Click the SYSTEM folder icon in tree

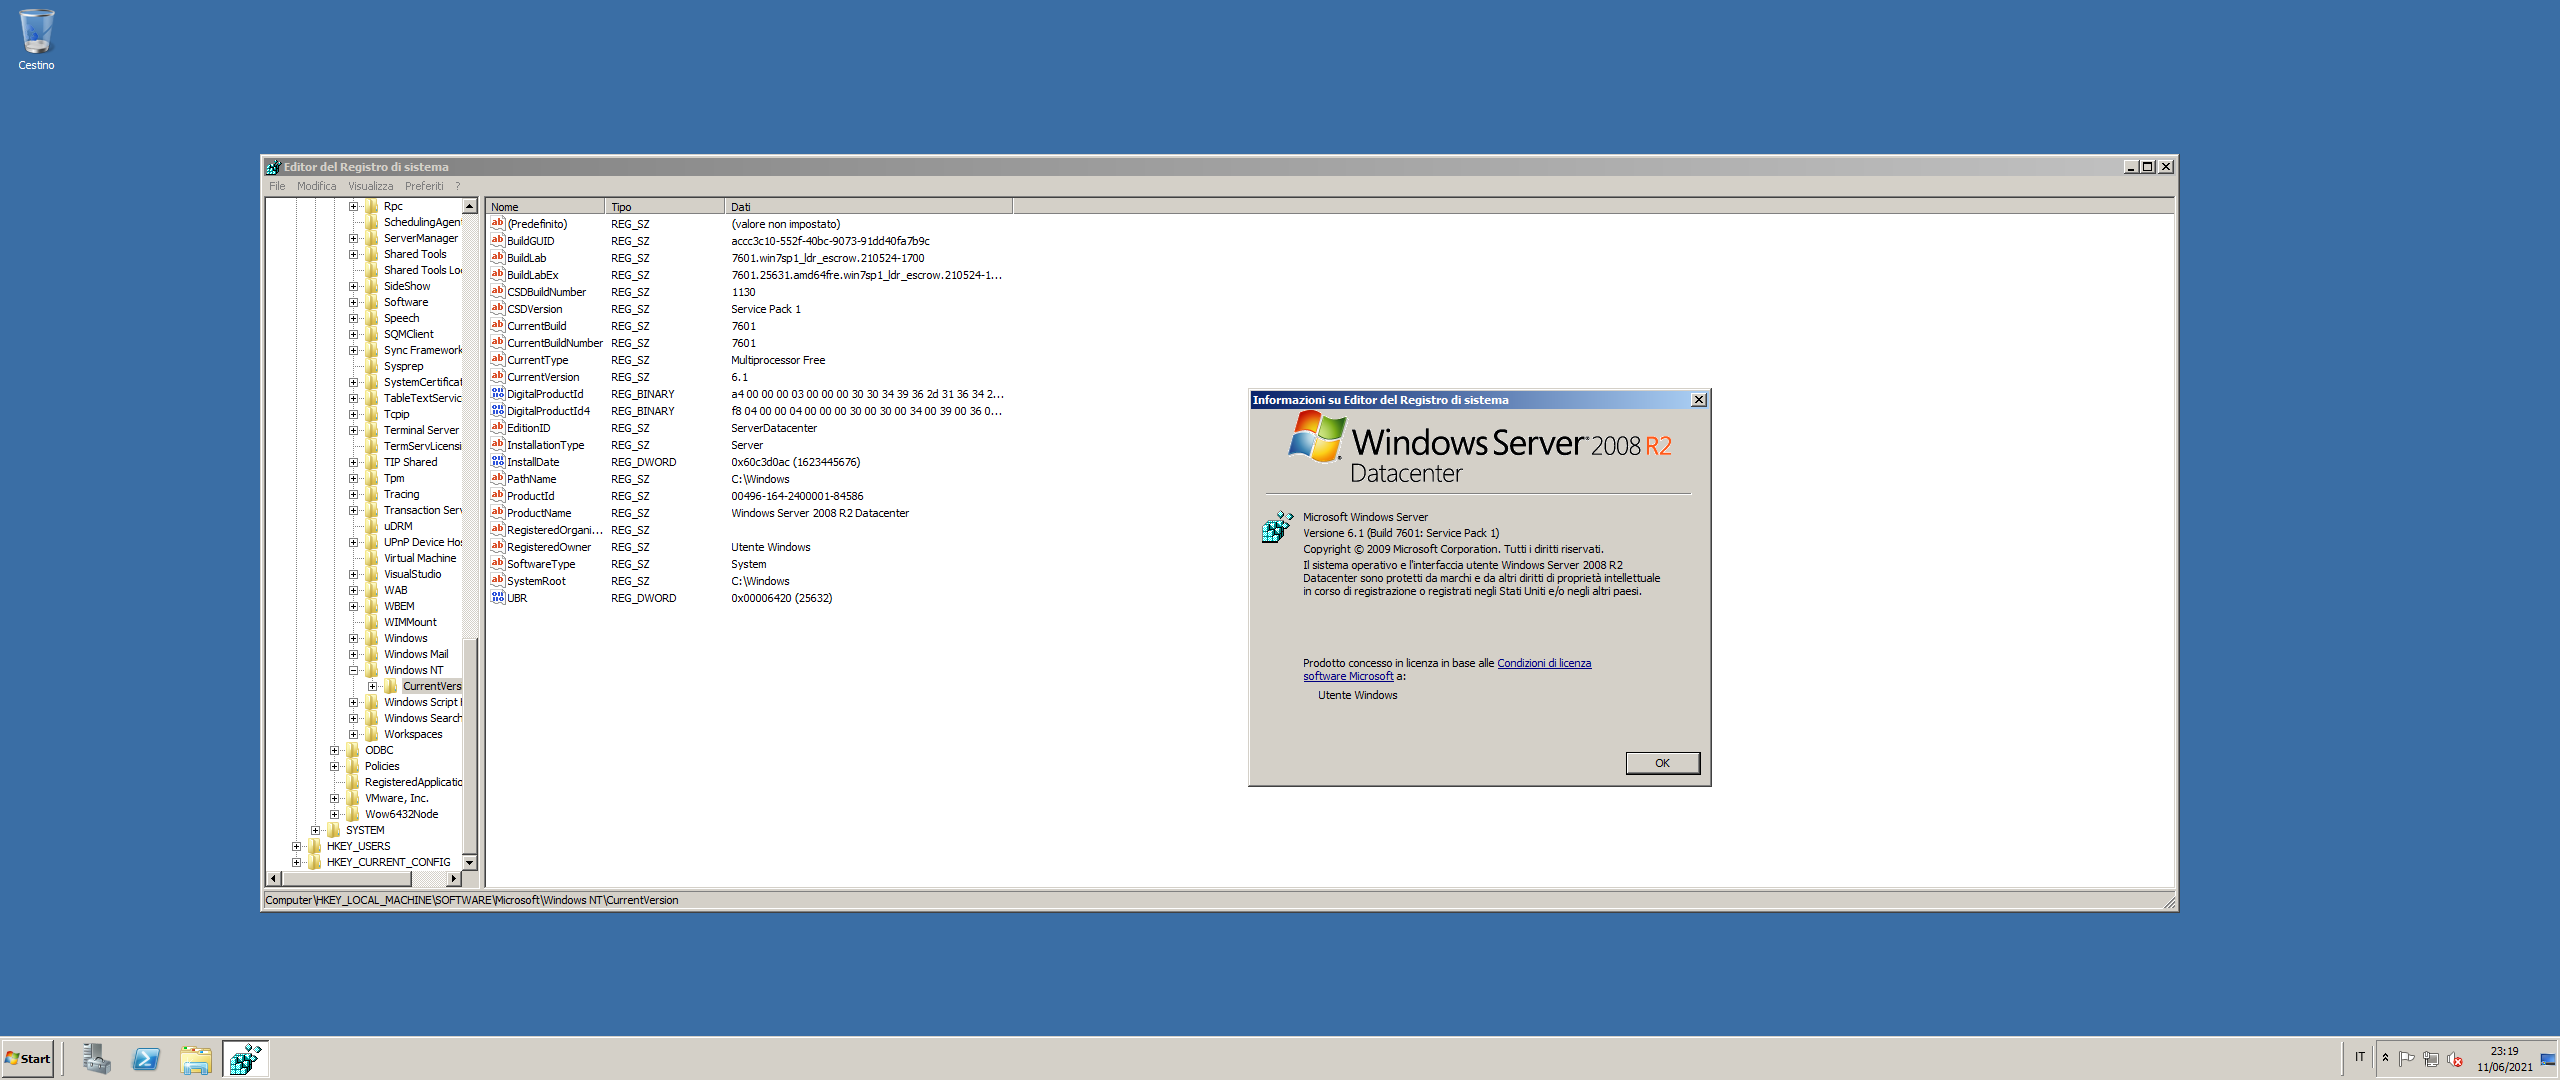pyautogui.click(x=334, y=830)
